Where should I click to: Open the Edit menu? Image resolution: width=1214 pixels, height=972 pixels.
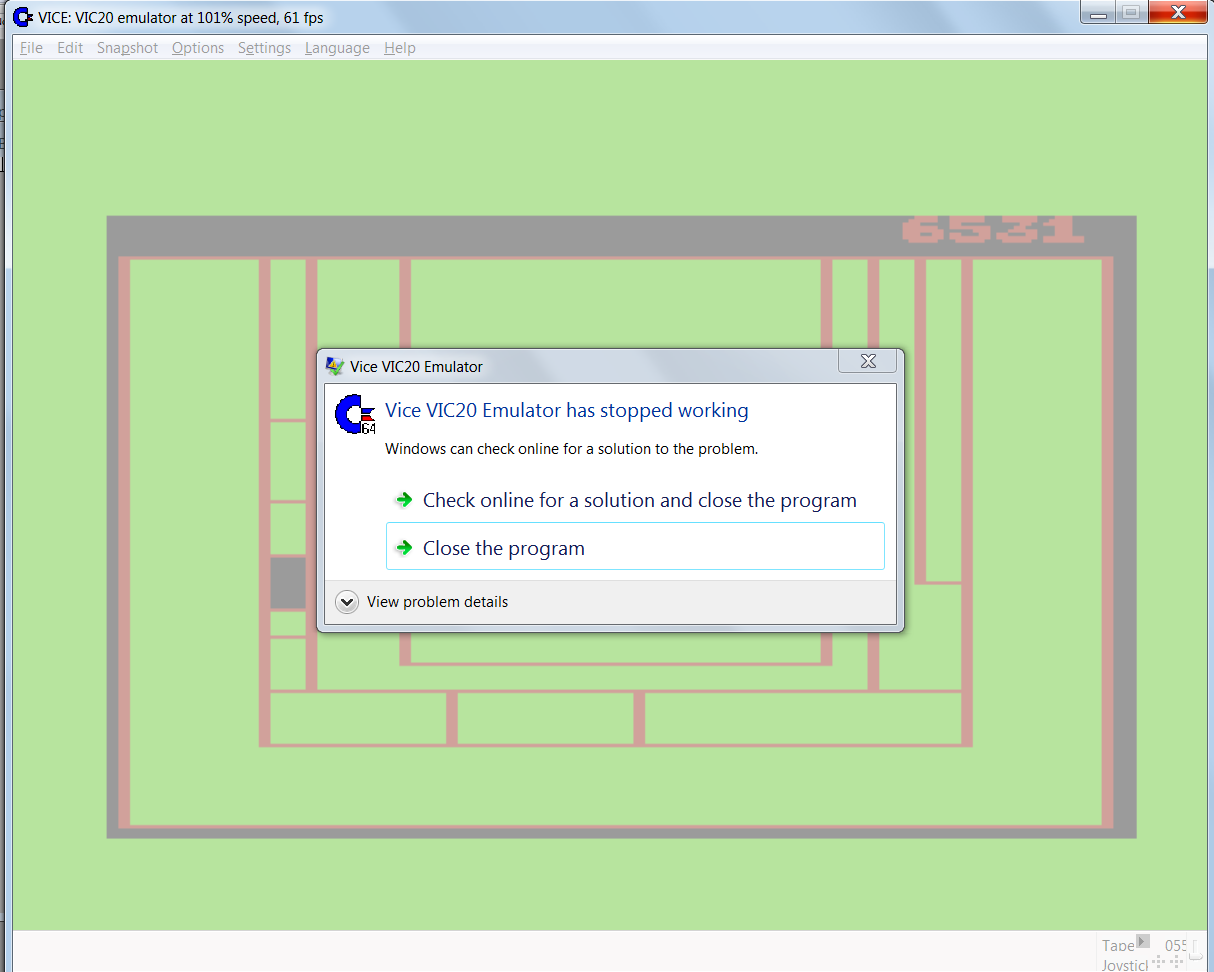click(70, 48)
